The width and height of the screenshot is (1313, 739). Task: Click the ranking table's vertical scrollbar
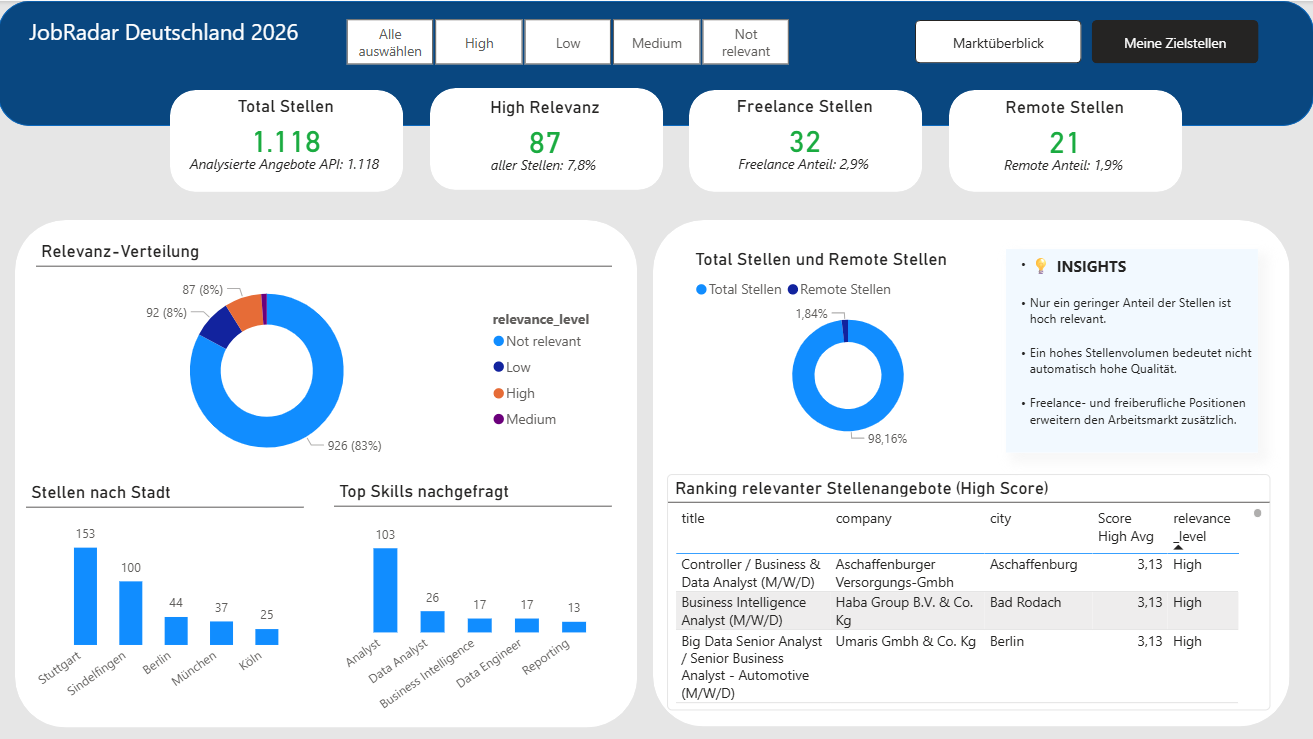1257,514
